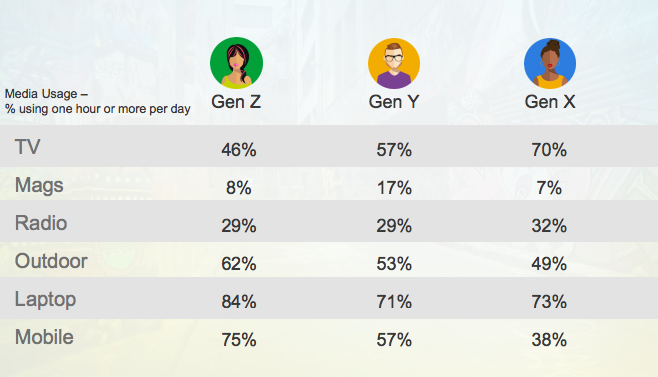Click the Laptop row label

(45, 300)
